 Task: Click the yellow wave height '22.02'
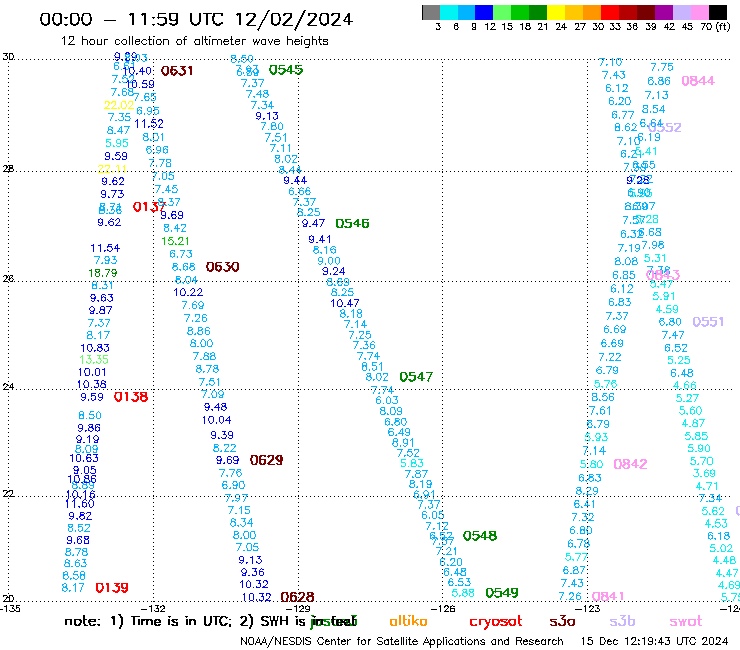tap(119, 105)
